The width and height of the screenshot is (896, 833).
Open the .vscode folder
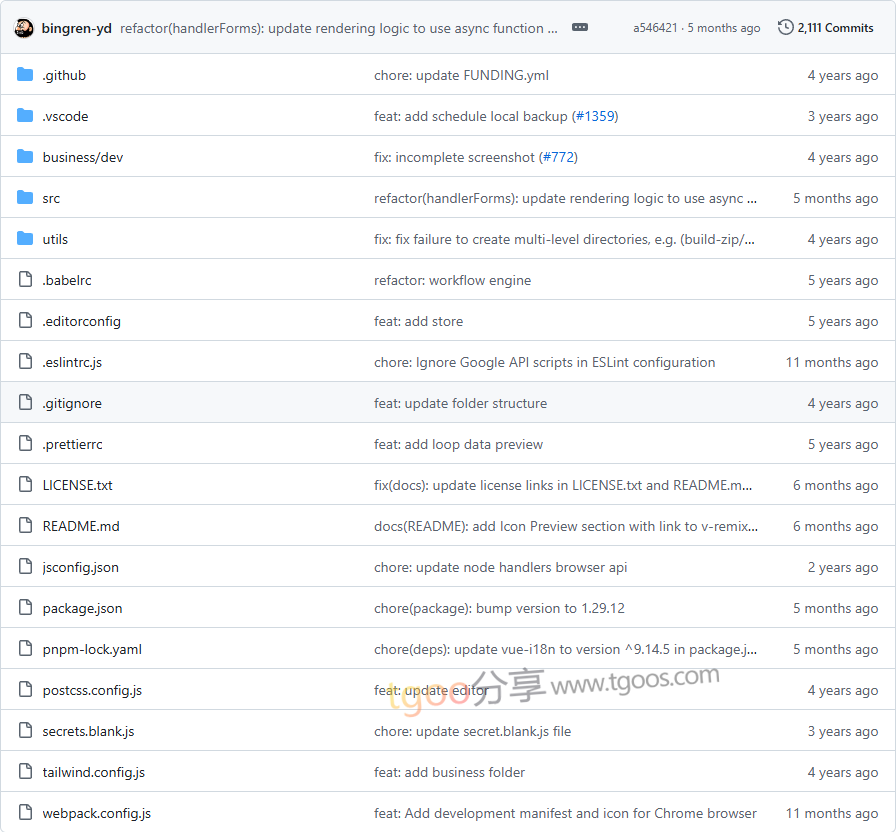click(65, 116)
